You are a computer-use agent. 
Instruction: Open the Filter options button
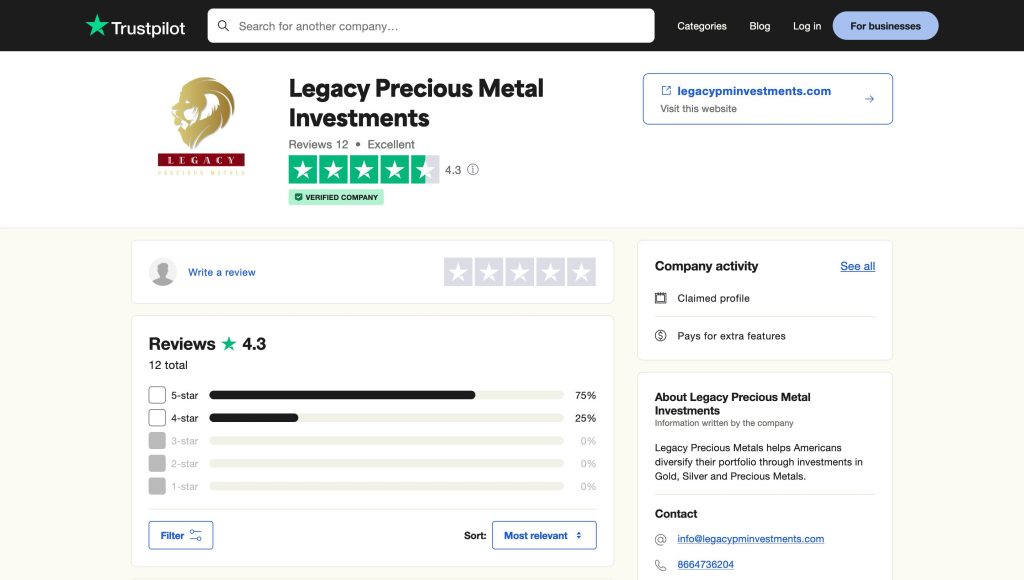point(181,536)
